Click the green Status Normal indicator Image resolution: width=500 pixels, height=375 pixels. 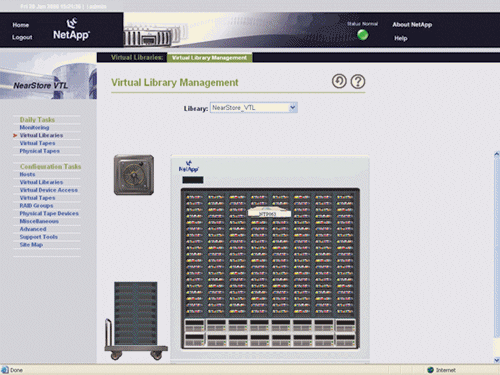click(362, 35)
